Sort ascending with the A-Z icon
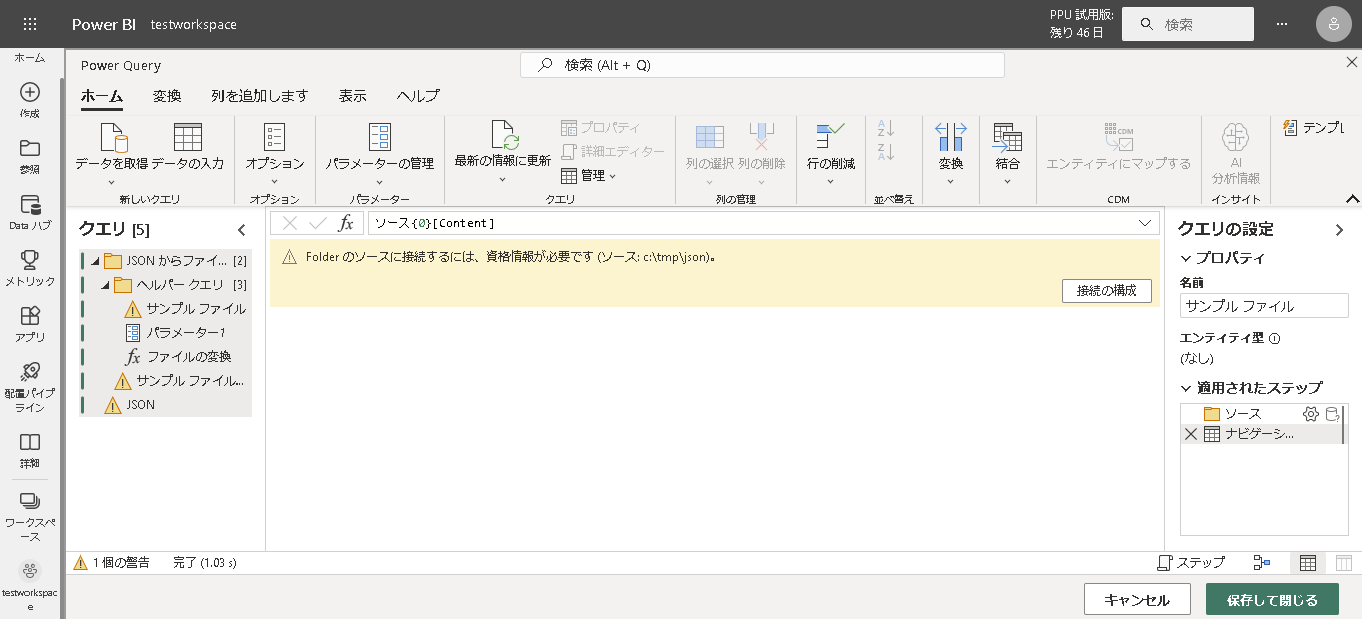Viewport: 1362px width, 619px height. coord(885,129)
